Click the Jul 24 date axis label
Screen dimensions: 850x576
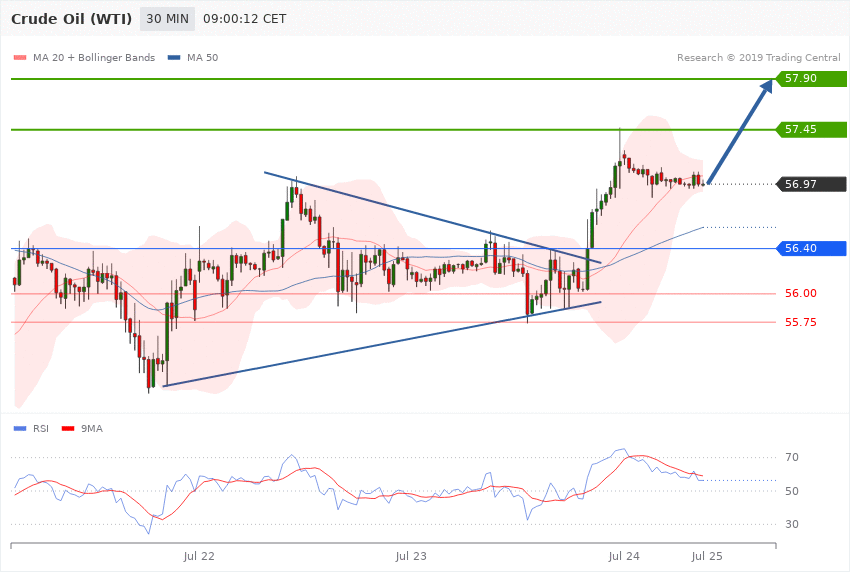click(x=624, y=556)
